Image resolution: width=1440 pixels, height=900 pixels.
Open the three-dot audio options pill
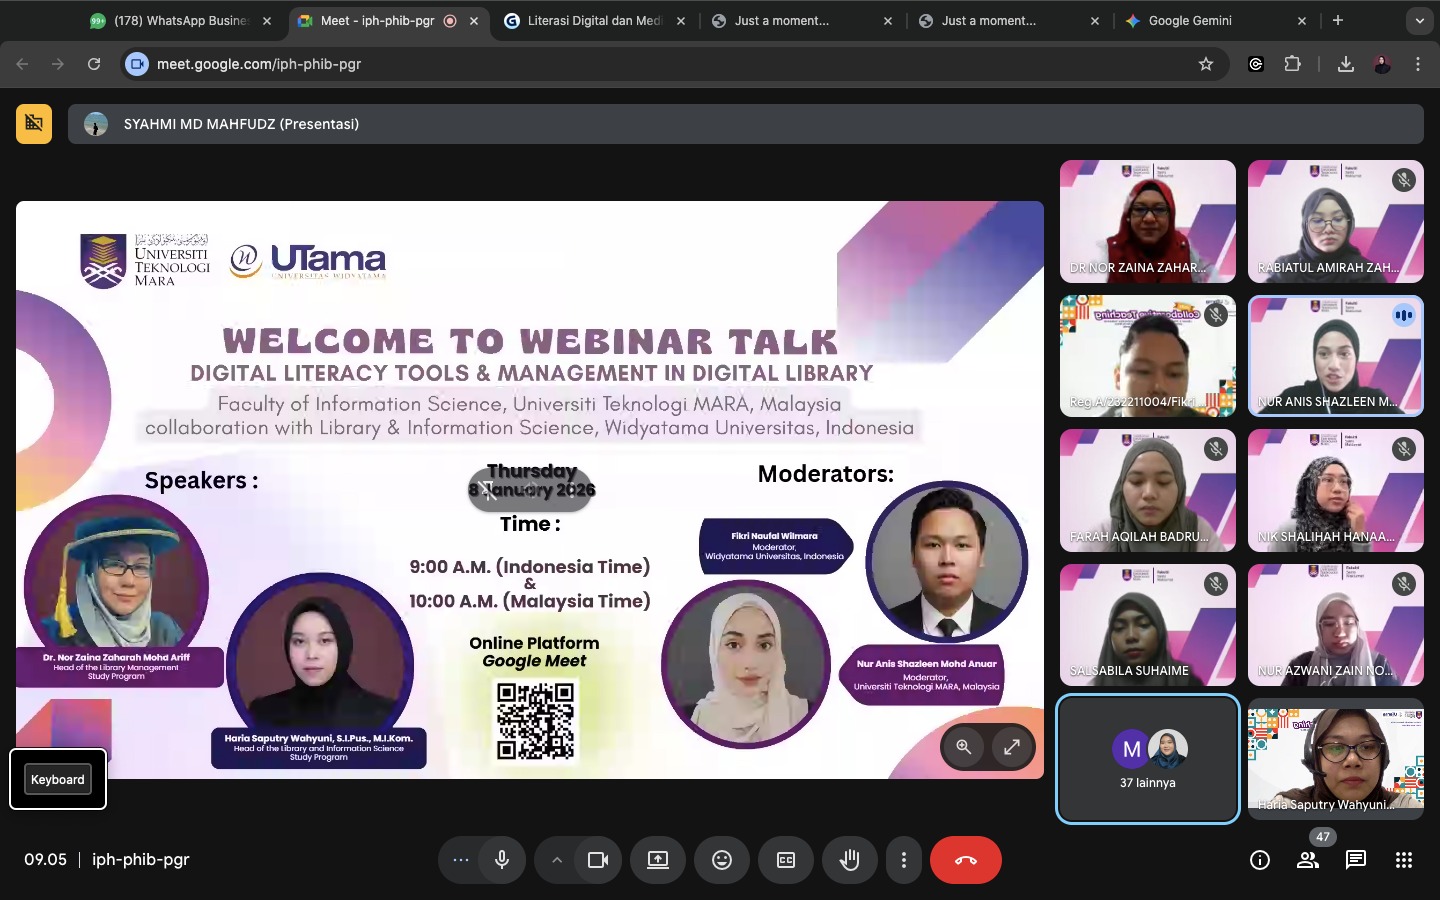(x=460, y=860)
